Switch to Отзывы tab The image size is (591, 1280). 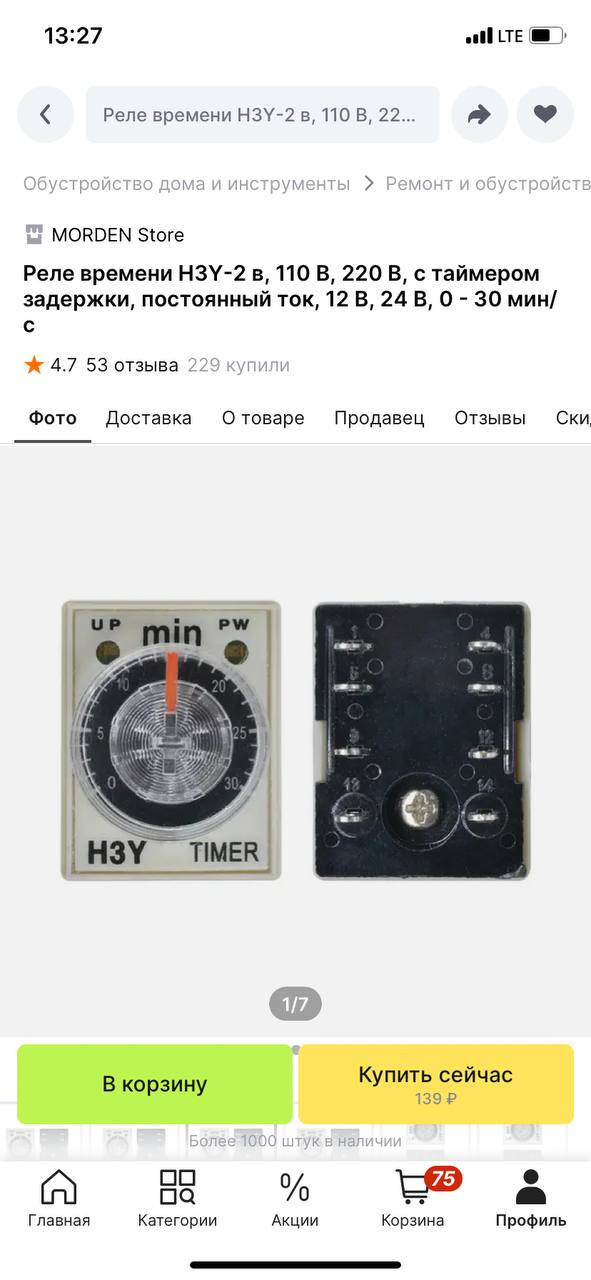click(490, 418)
